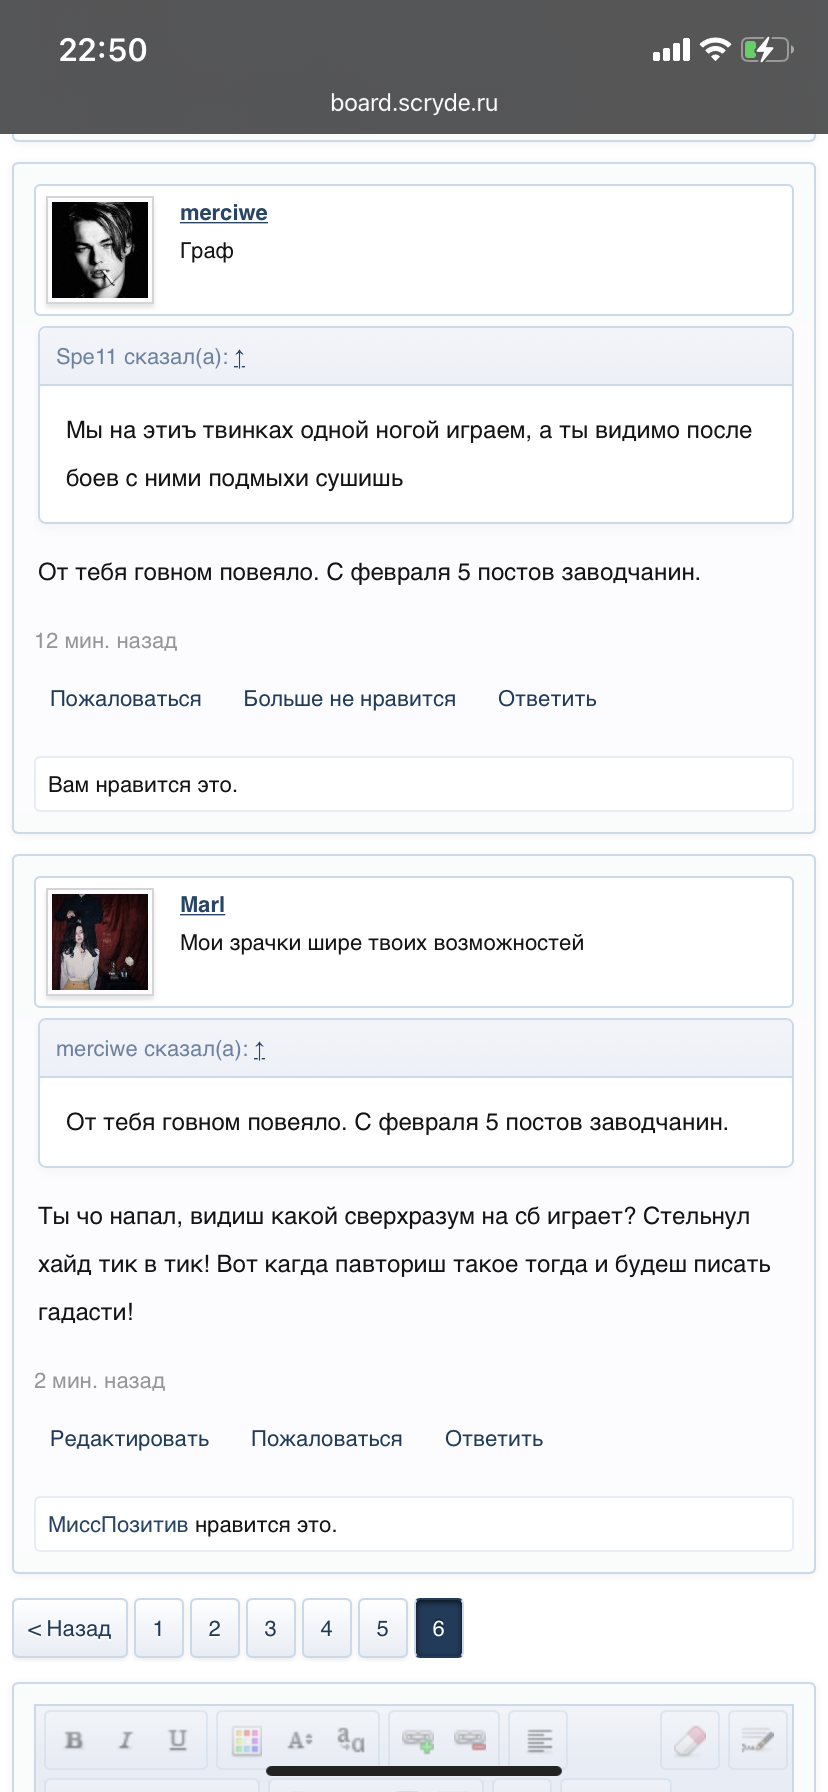
Task: Switch to page 1 of the thread
Action: [x=158, y=1627]
